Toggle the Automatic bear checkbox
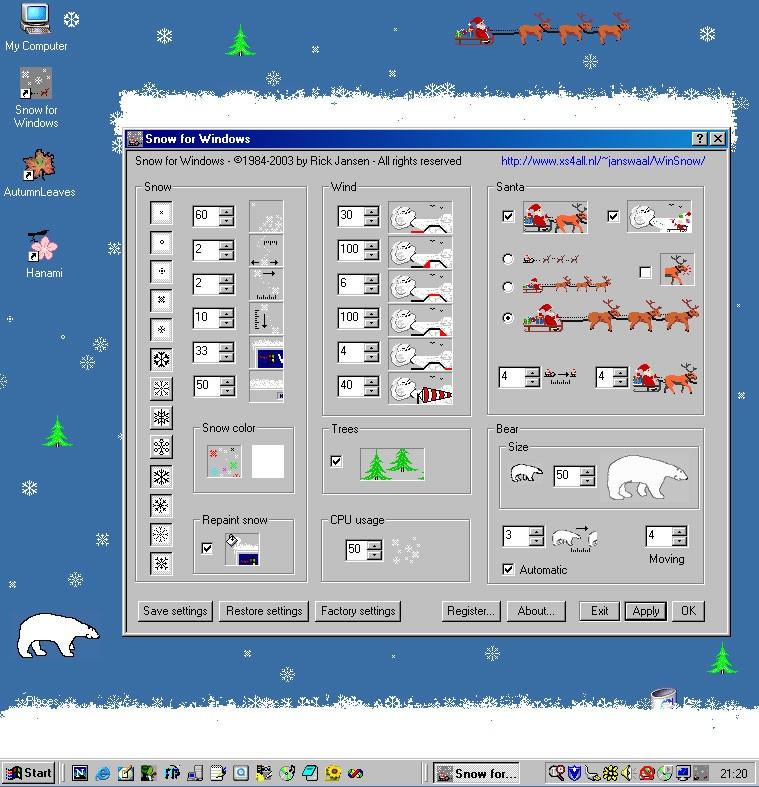The image size is (759, 787). (x=508, y=569)
